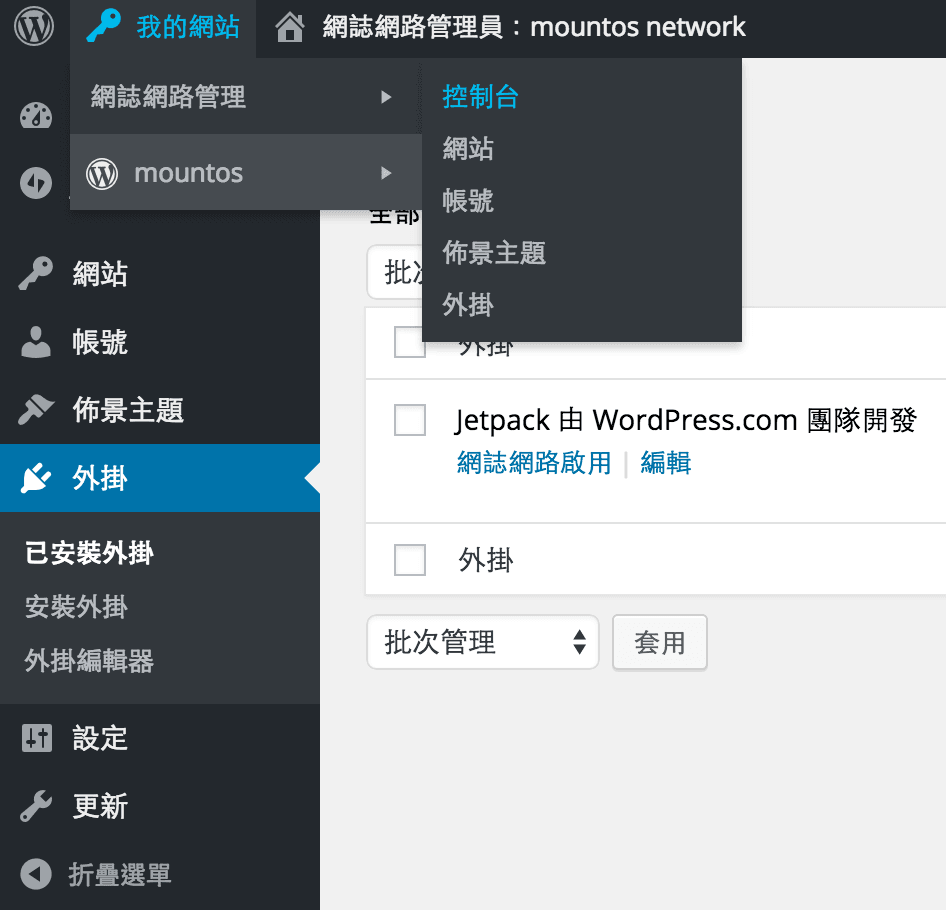Click the WordPress icon next to mountos
The height and width of the screenshot is (910, 946).
pos(102,173)
